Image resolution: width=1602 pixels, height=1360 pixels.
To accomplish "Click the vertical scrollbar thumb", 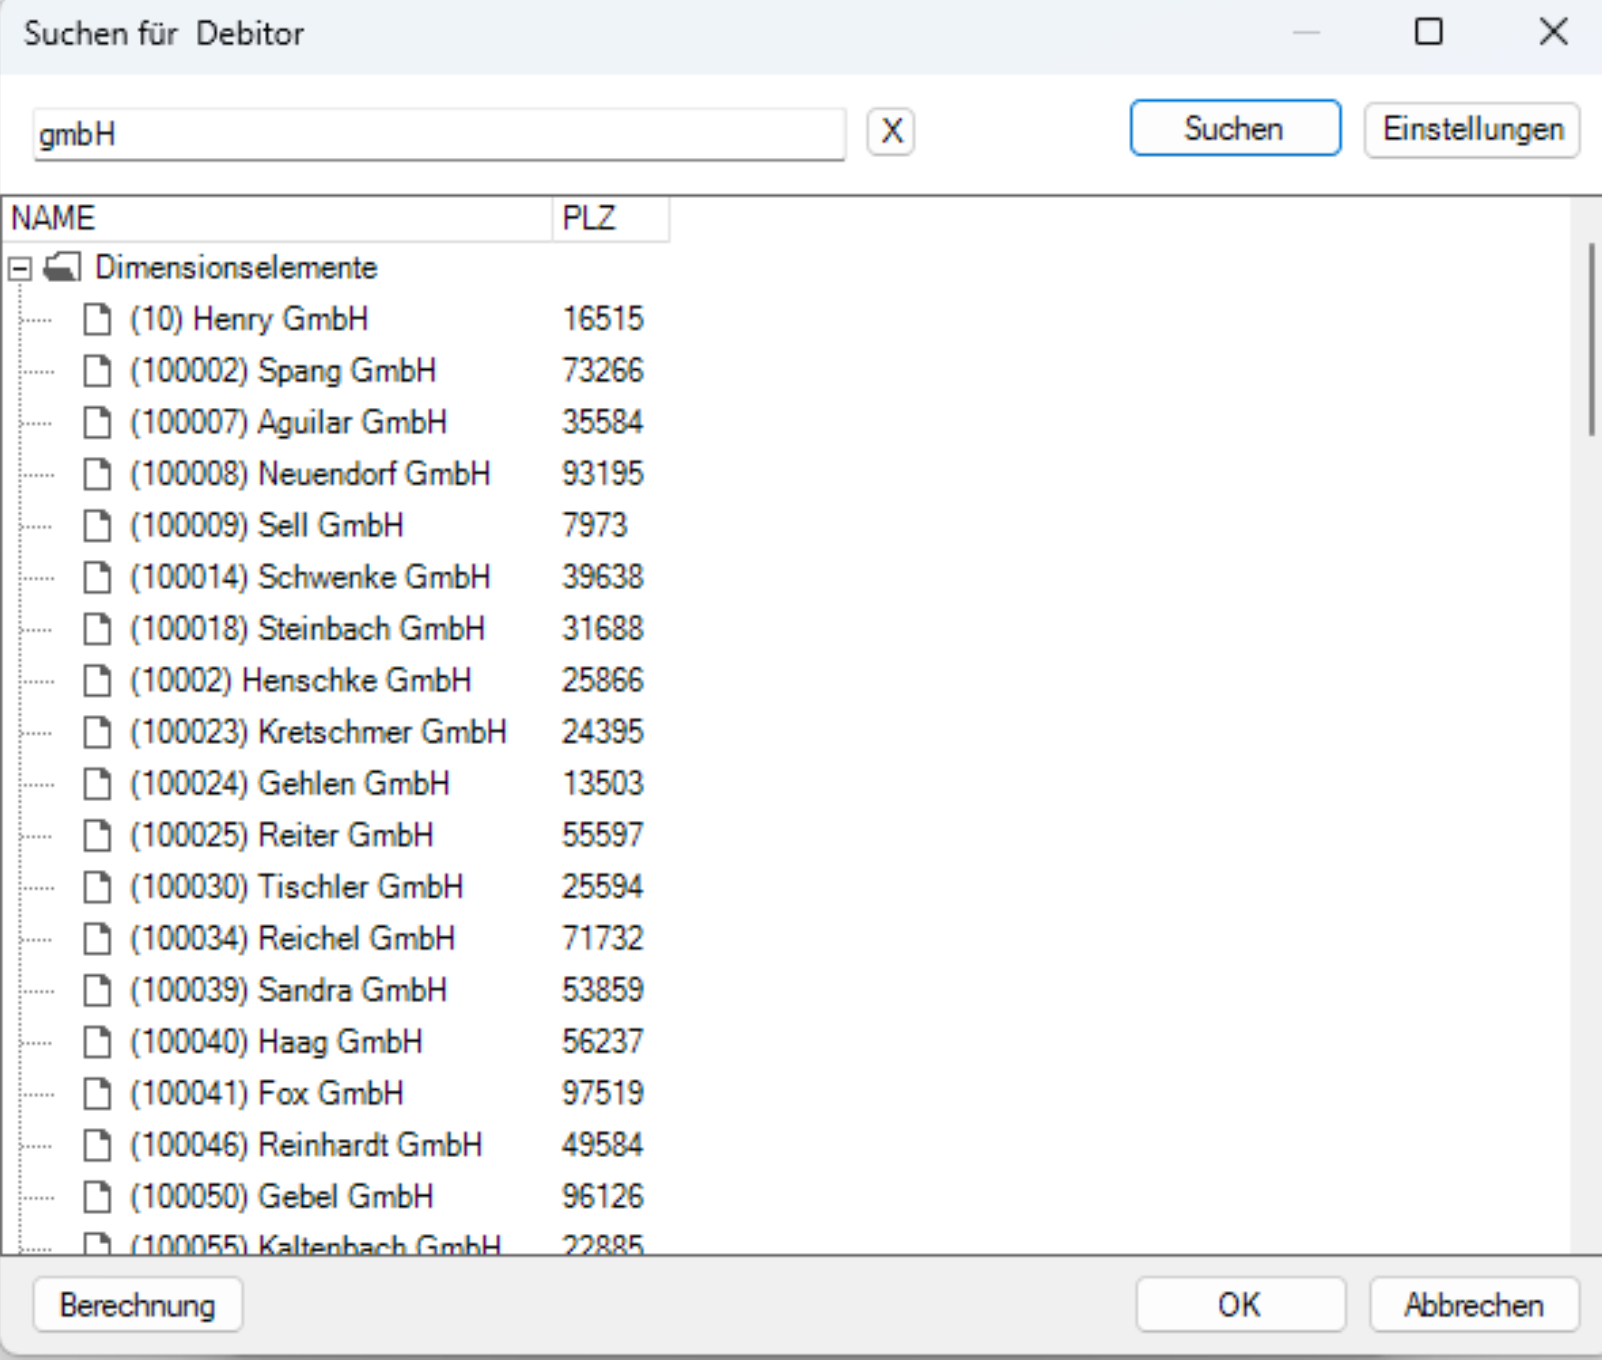I will (1591, 339).
